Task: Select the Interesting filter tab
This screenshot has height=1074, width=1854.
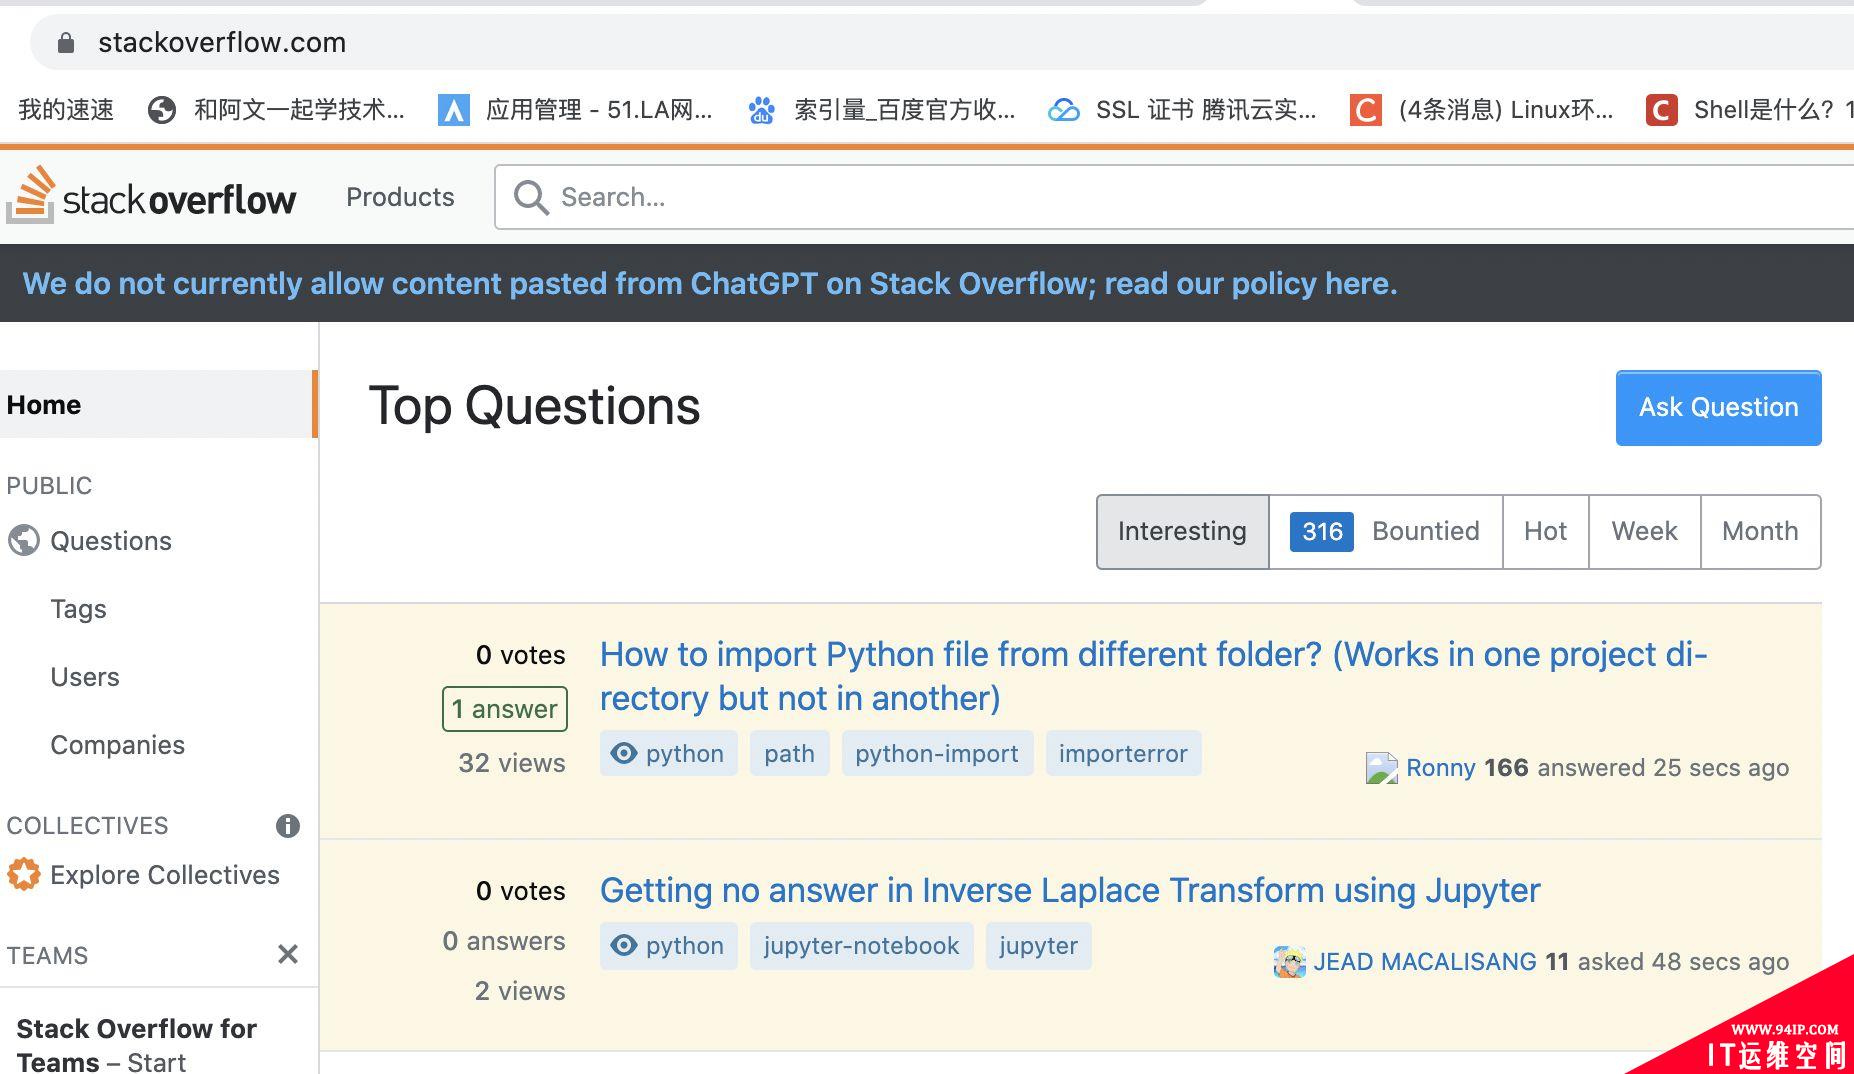Action: (x=1182, y=532)
